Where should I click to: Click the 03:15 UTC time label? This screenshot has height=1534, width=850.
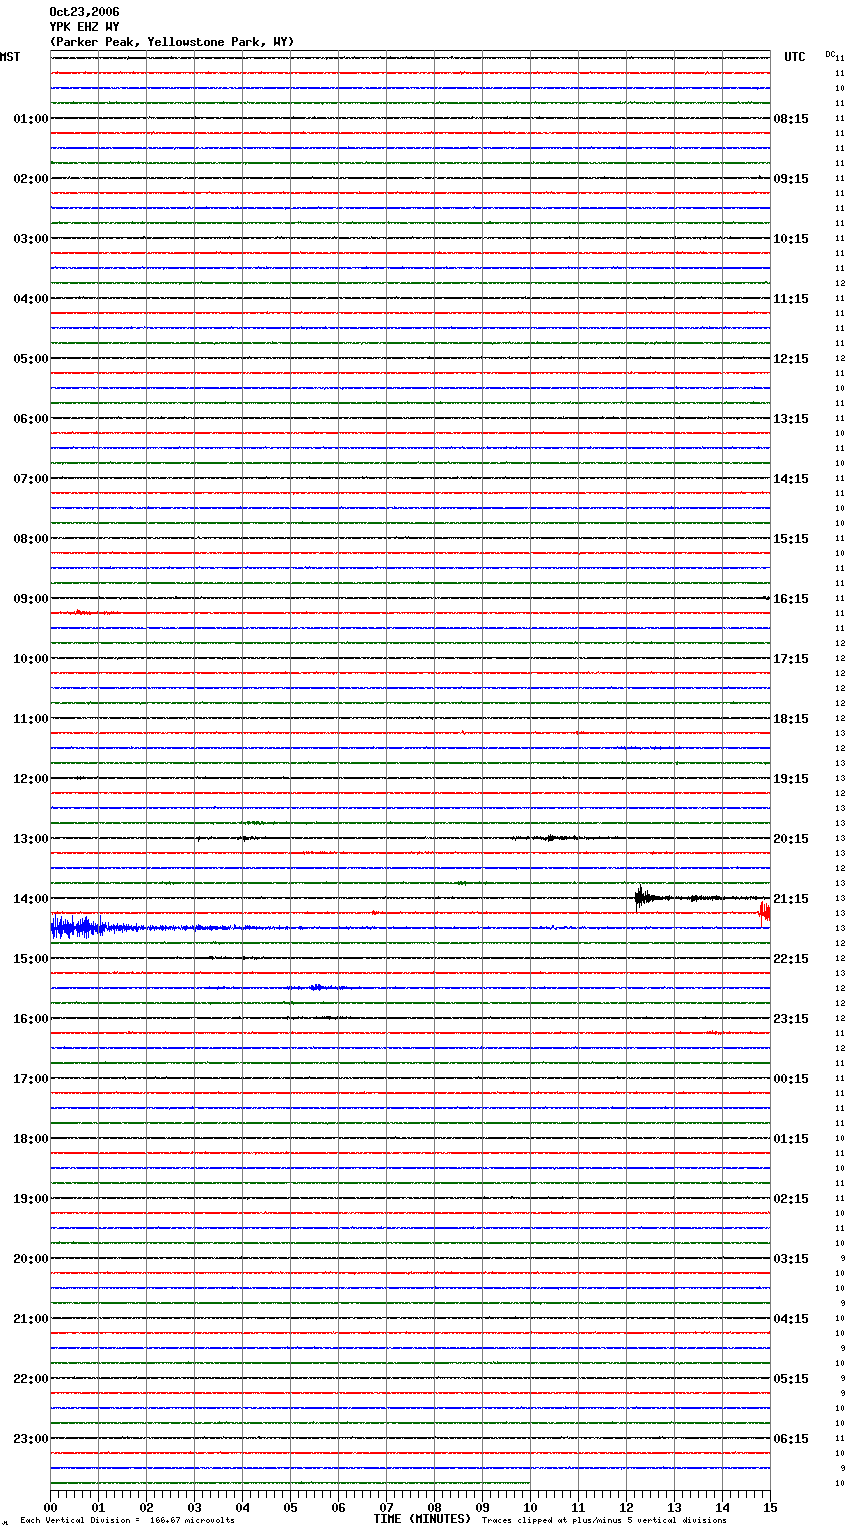(791, 1259)
